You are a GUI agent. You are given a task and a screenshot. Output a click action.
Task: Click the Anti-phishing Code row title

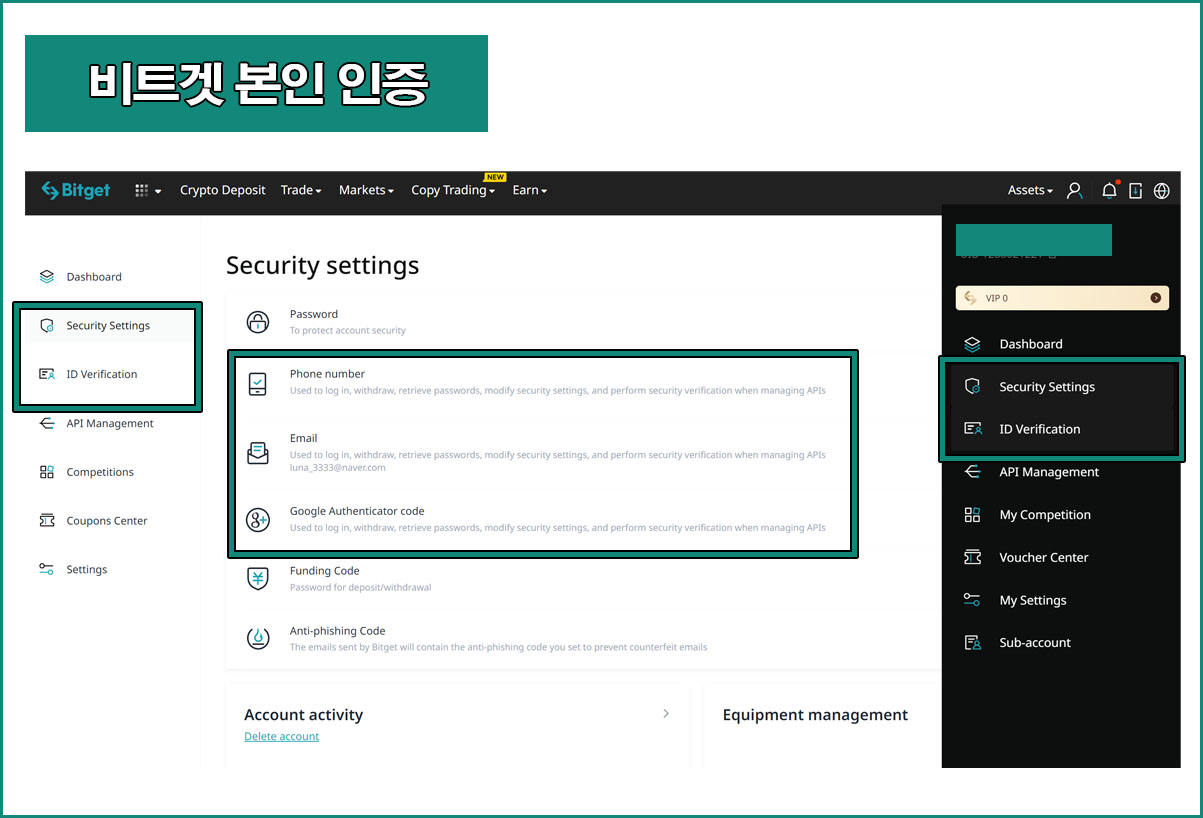pyautogui.click(x=338, y=631)
